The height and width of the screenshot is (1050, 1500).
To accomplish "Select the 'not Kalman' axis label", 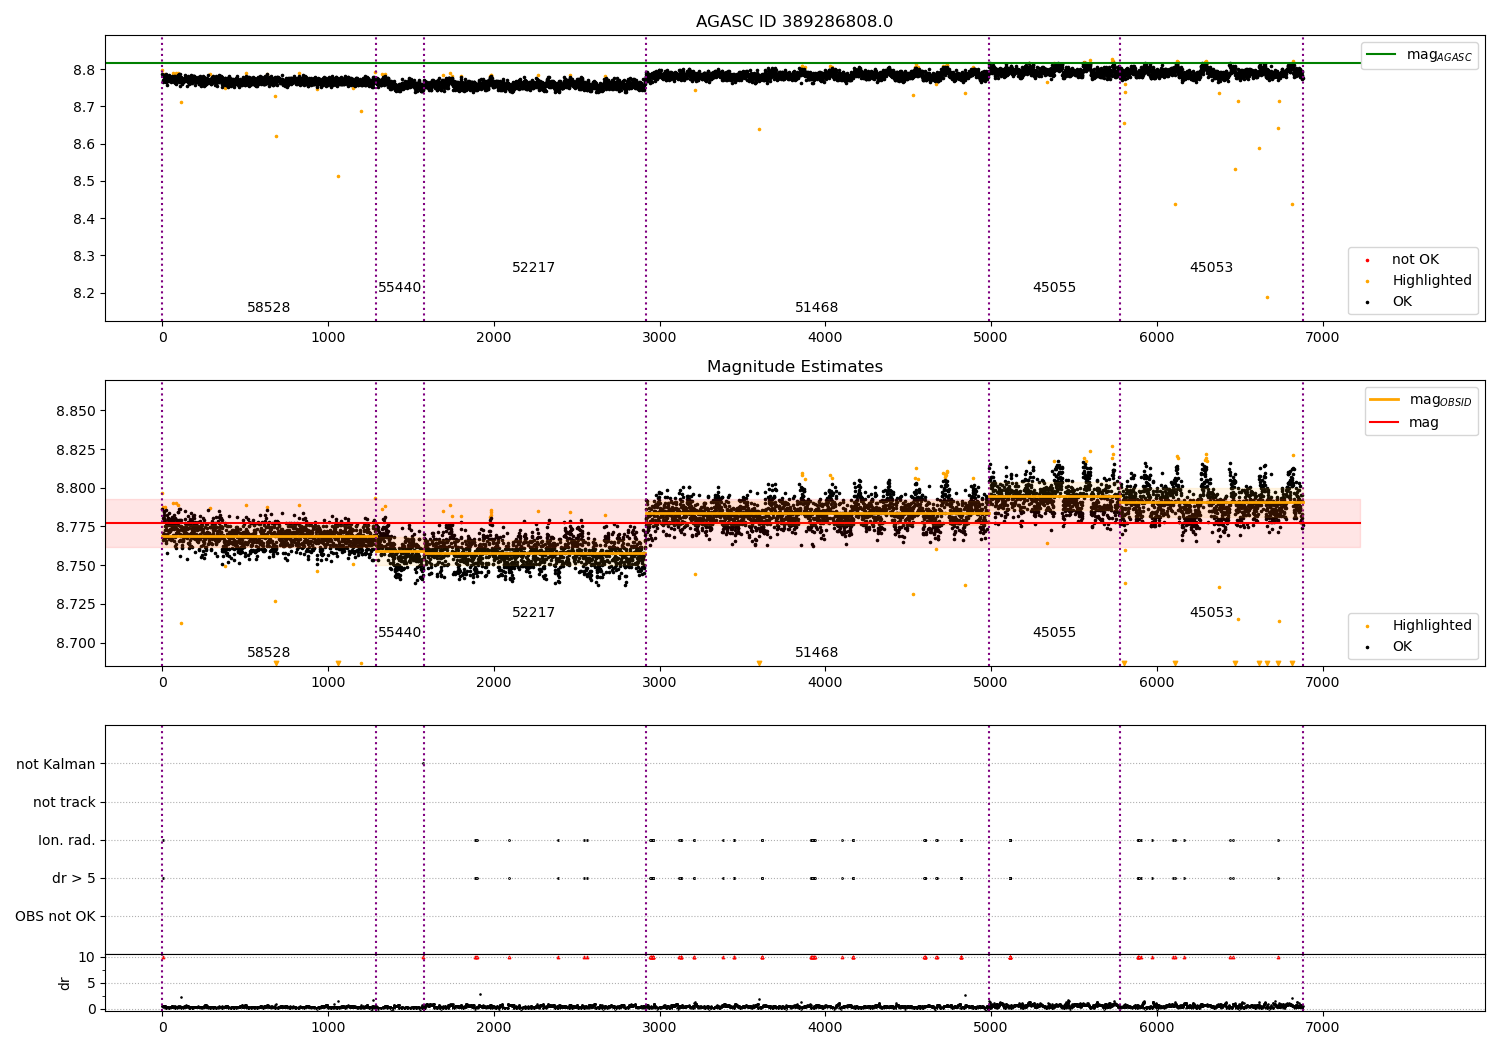I will (x=56, y=764).
